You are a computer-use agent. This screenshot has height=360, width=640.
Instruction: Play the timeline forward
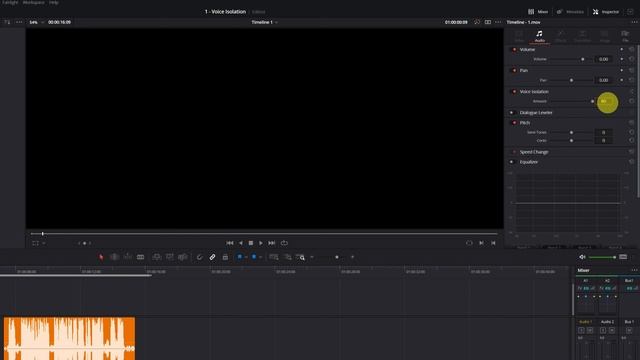tap(261, 243)
